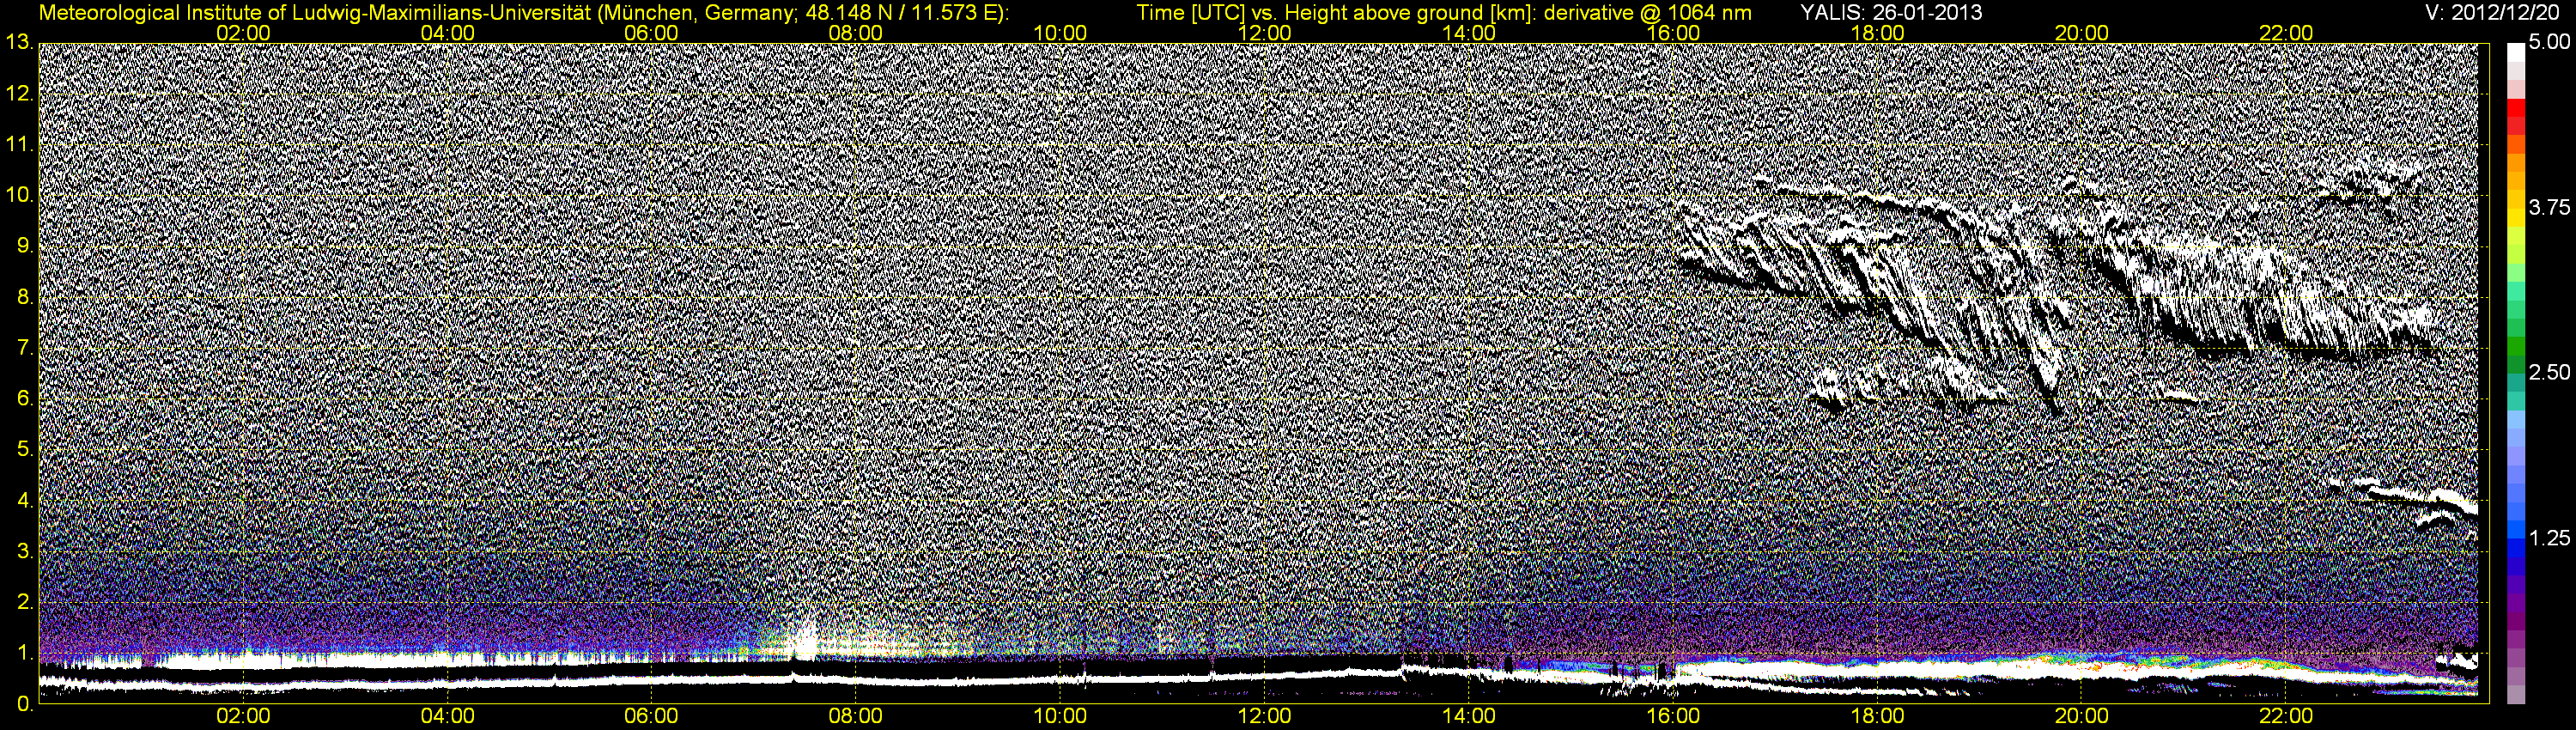Pick the white top segment of the colorbar
The image size is (2576, 730).
pos(2515,52)
